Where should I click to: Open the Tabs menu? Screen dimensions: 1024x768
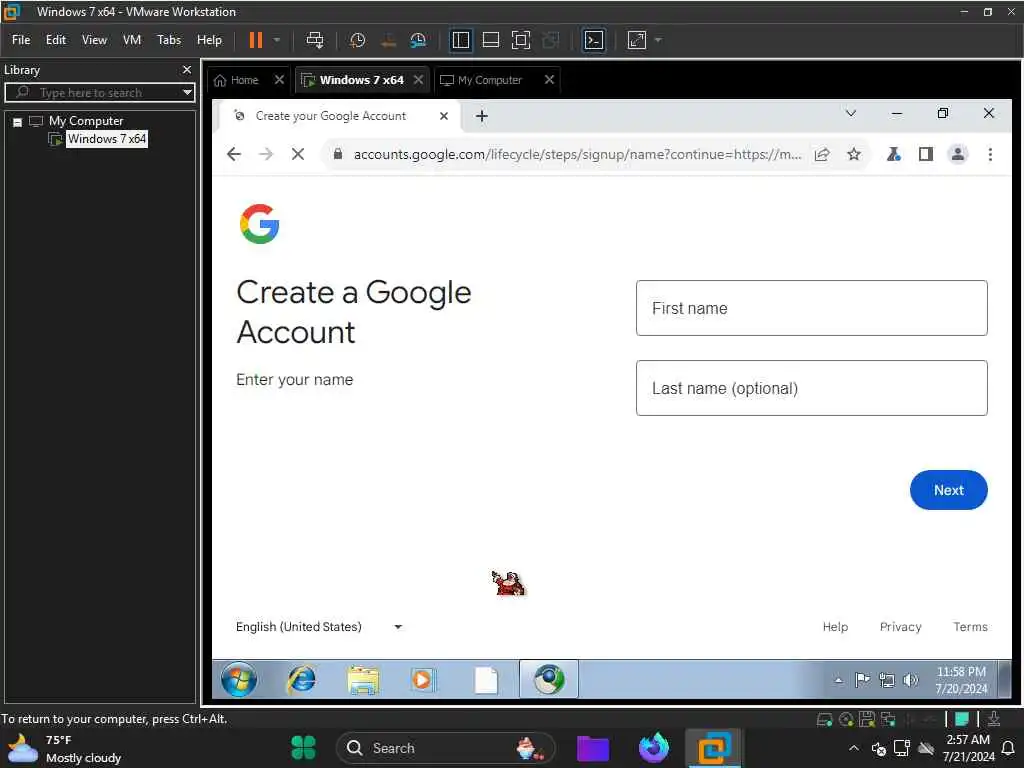(x=169, y=40)
